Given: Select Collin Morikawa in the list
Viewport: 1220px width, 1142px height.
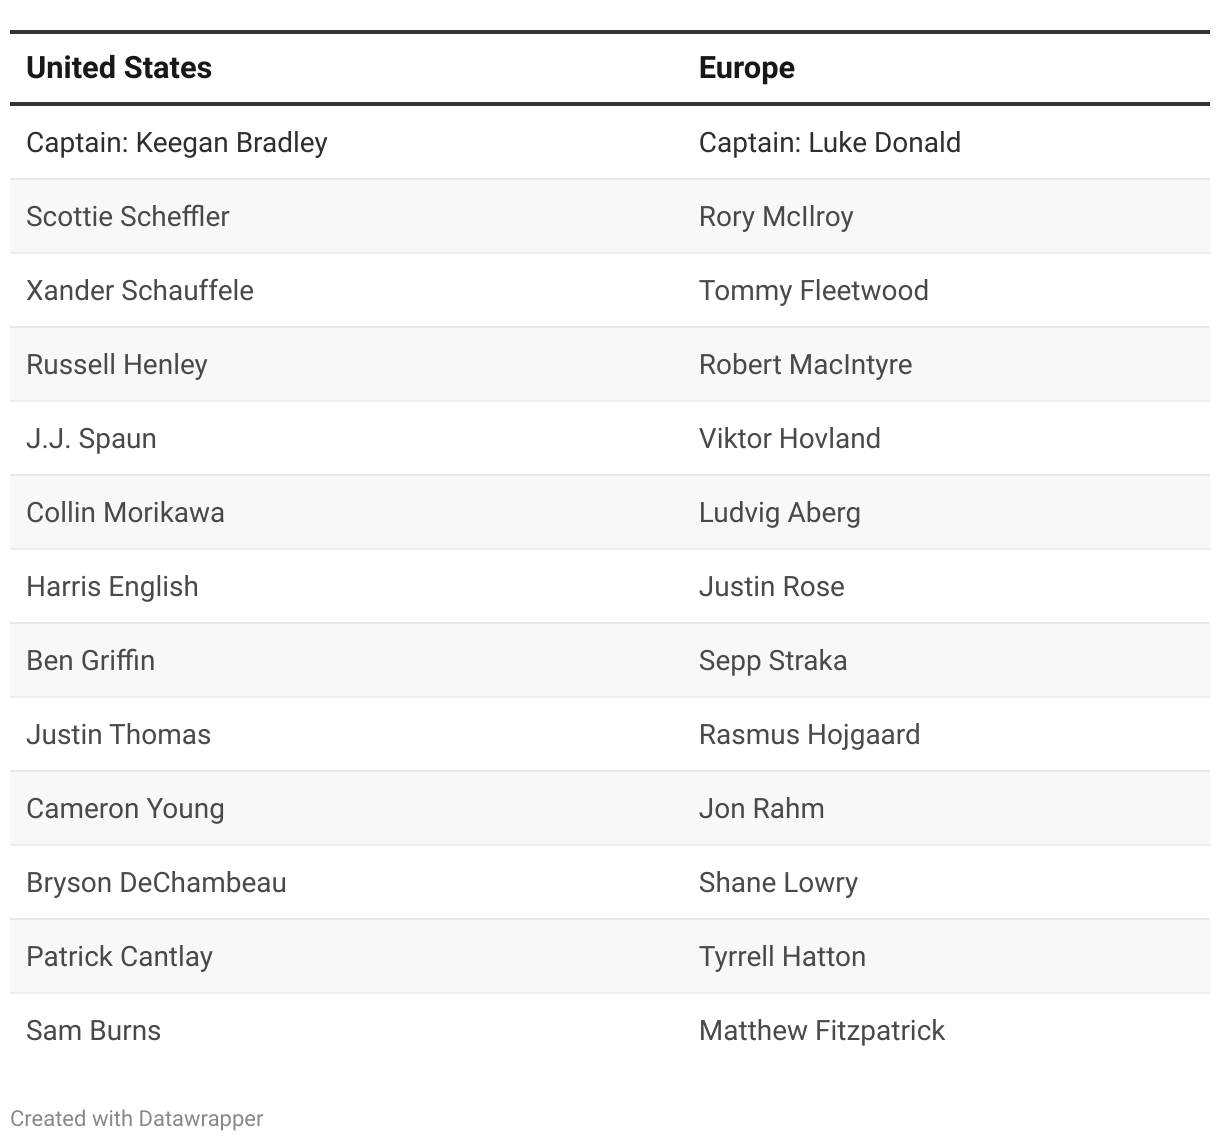Looking at the screenshot, I should coord(125,513).
